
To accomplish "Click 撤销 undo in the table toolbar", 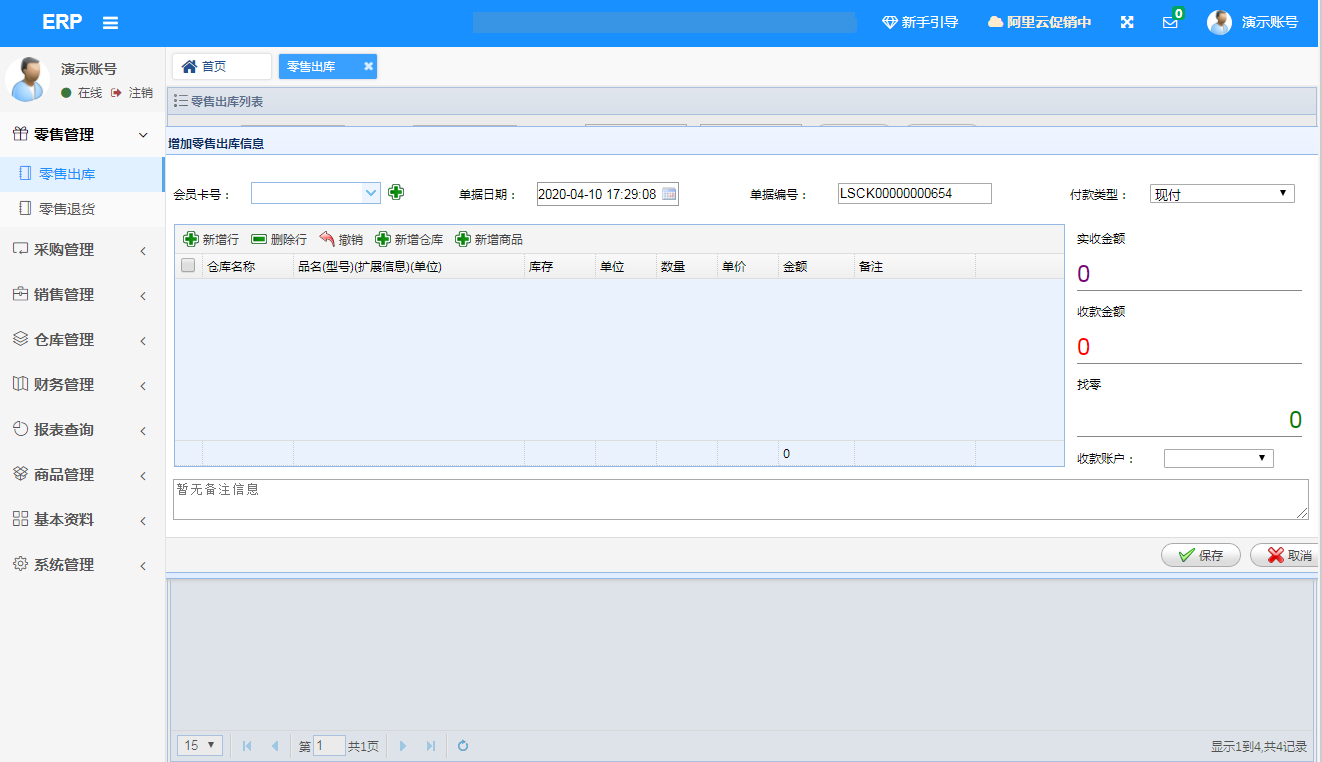I will click(341, 240).
